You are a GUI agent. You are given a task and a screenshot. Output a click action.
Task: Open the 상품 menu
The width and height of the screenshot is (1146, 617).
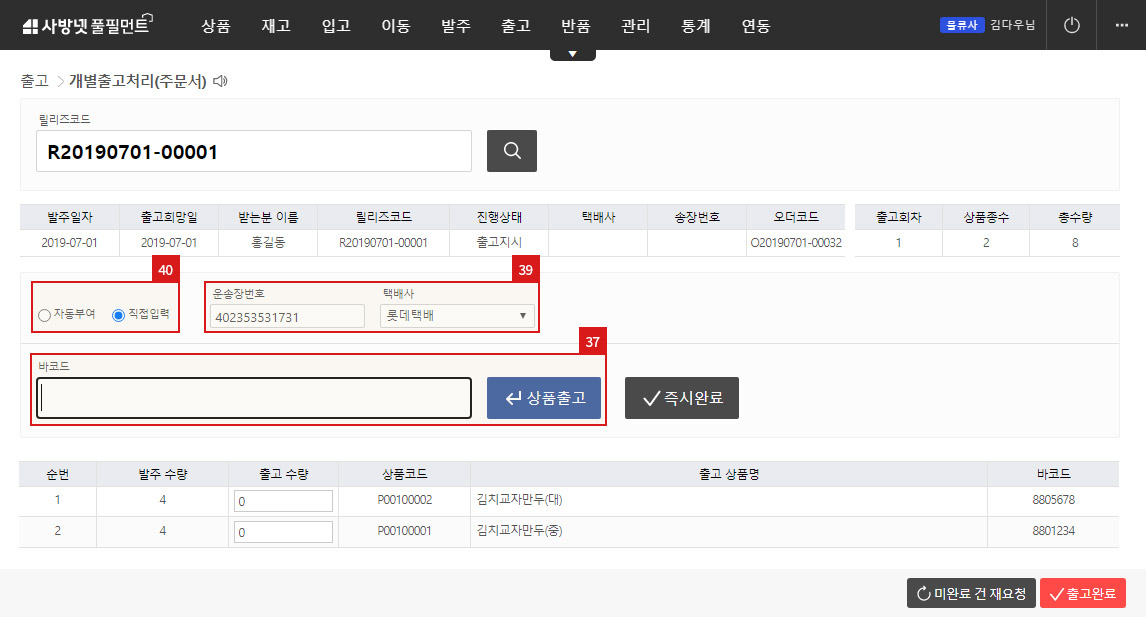216,26
